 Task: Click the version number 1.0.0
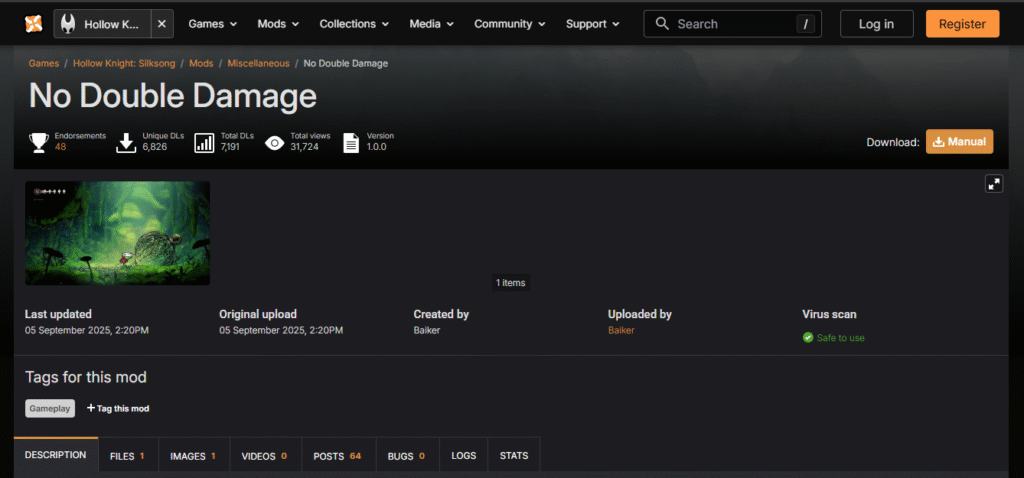(x=377, y=147)
